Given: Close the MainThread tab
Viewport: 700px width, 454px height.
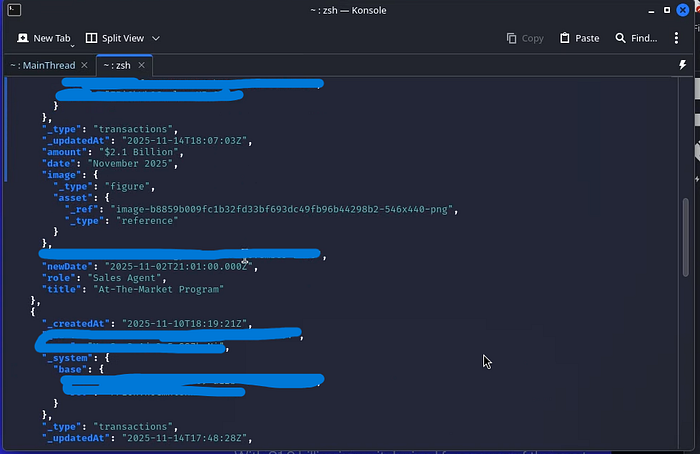Looking at the screenshot, I should 84,65.
